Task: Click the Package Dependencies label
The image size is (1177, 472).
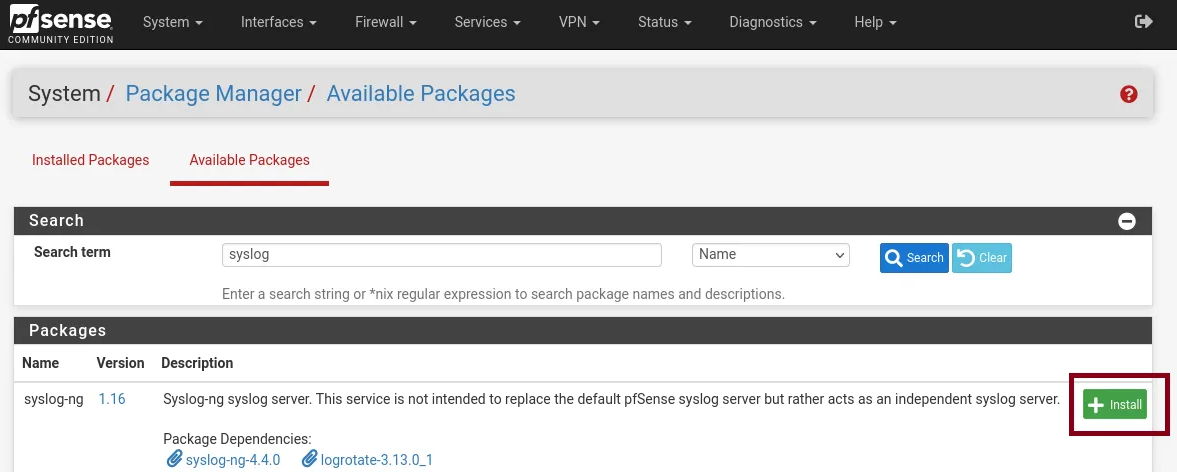Action: tap(237, 439)
